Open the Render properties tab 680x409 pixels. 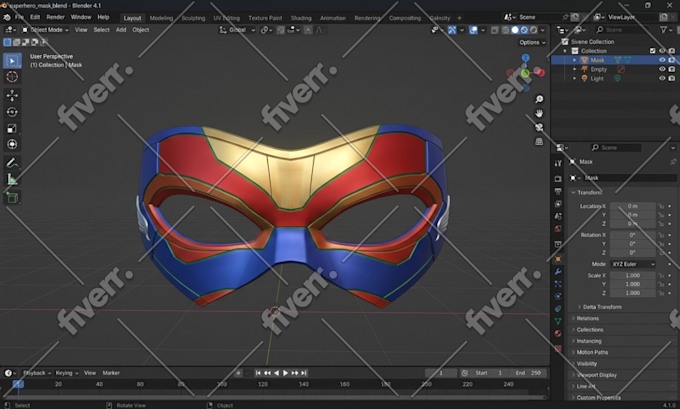click(558, 179)
